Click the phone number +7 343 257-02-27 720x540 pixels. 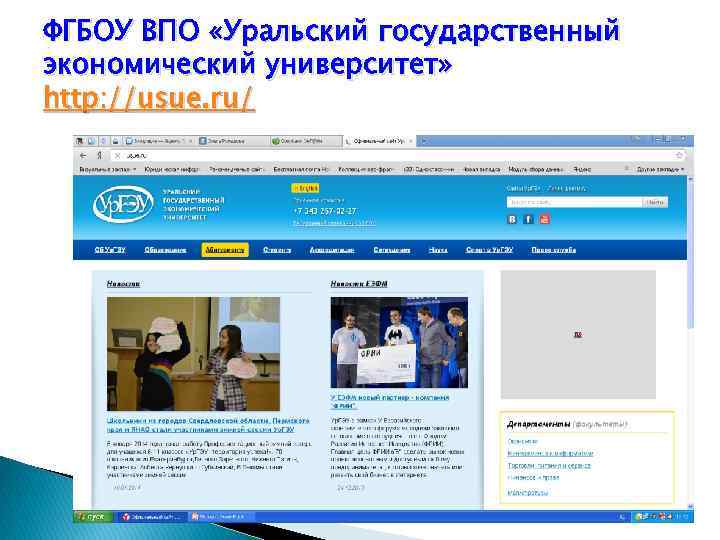(x=325, y=211)
